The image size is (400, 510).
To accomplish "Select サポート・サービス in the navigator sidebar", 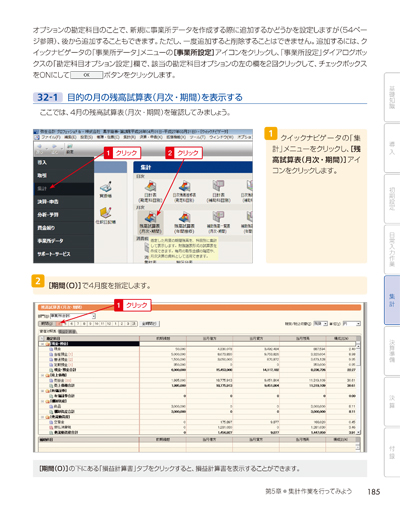I will click(x=63, y=254).
